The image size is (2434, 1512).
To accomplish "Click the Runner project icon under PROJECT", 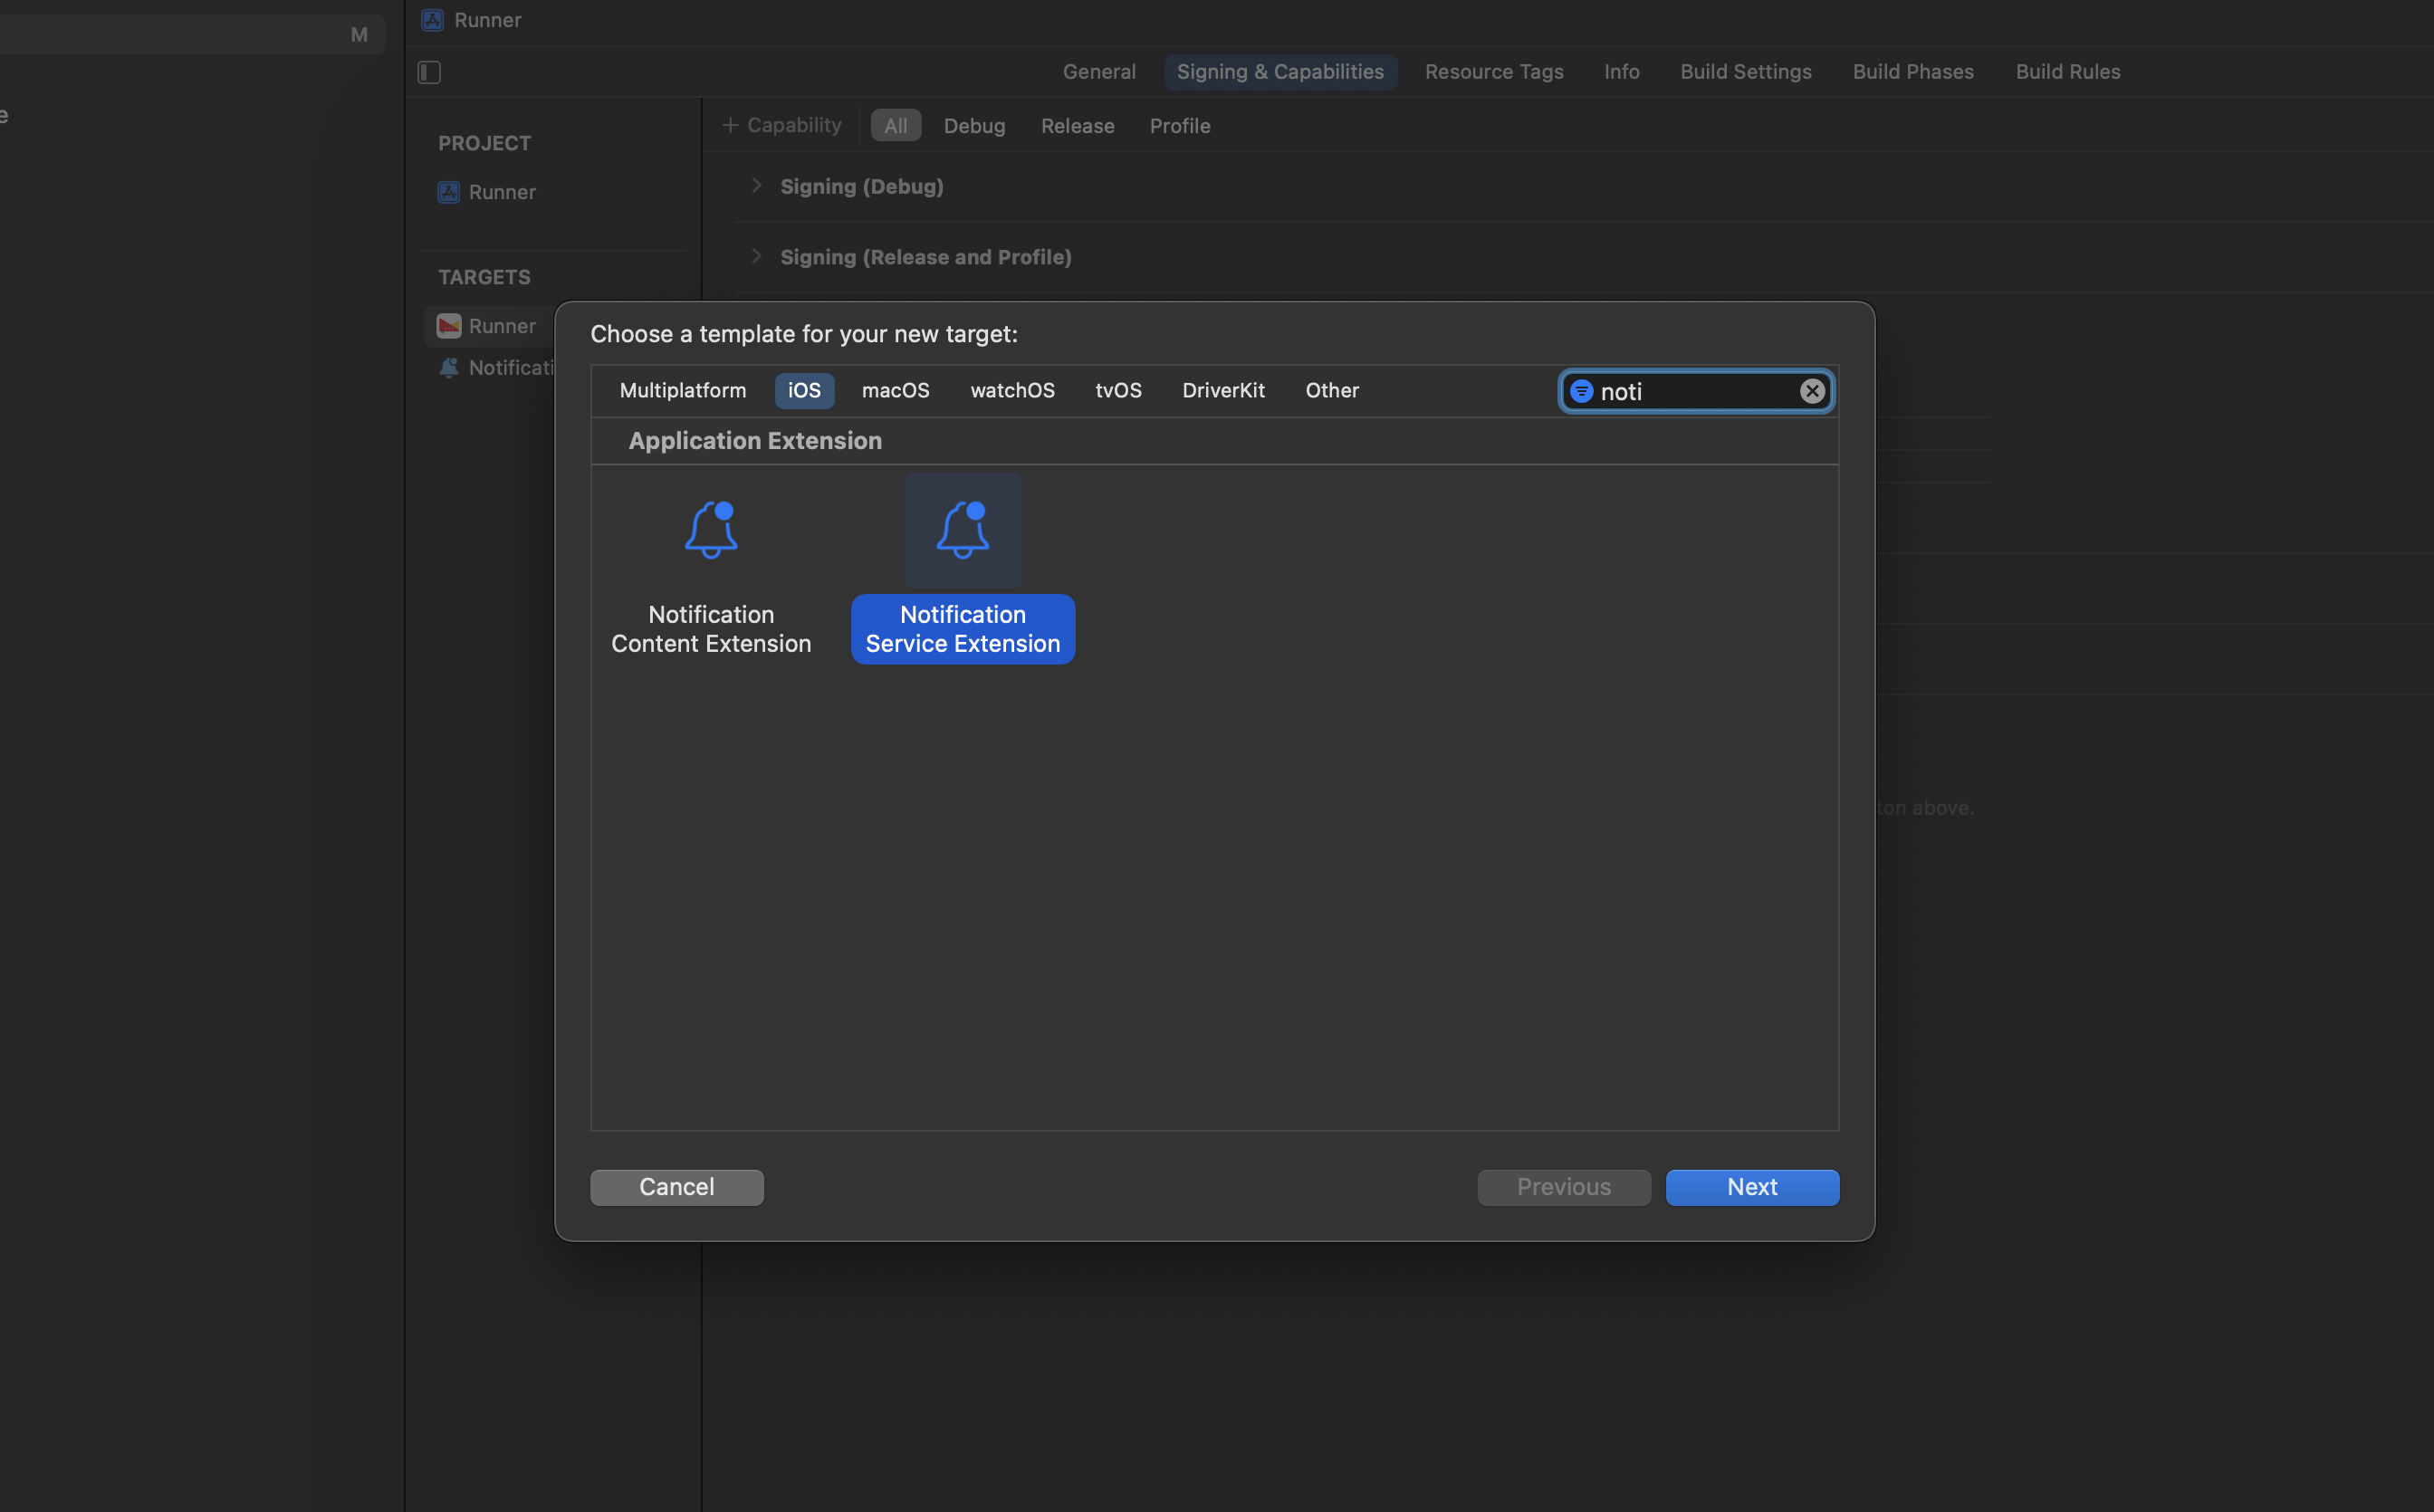I will 449,192.
